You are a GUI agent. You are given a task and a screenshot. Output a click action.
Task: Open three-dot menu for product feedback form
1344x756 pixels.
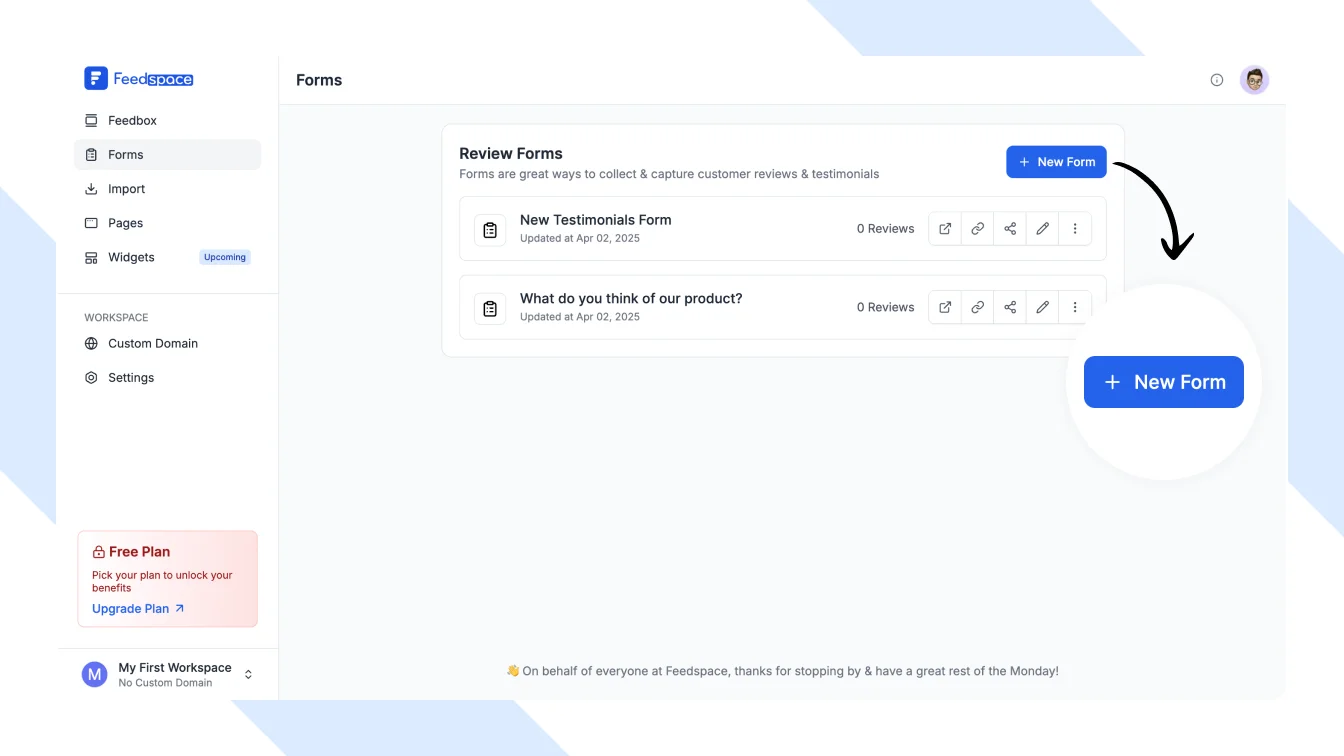click(1075, 307)
